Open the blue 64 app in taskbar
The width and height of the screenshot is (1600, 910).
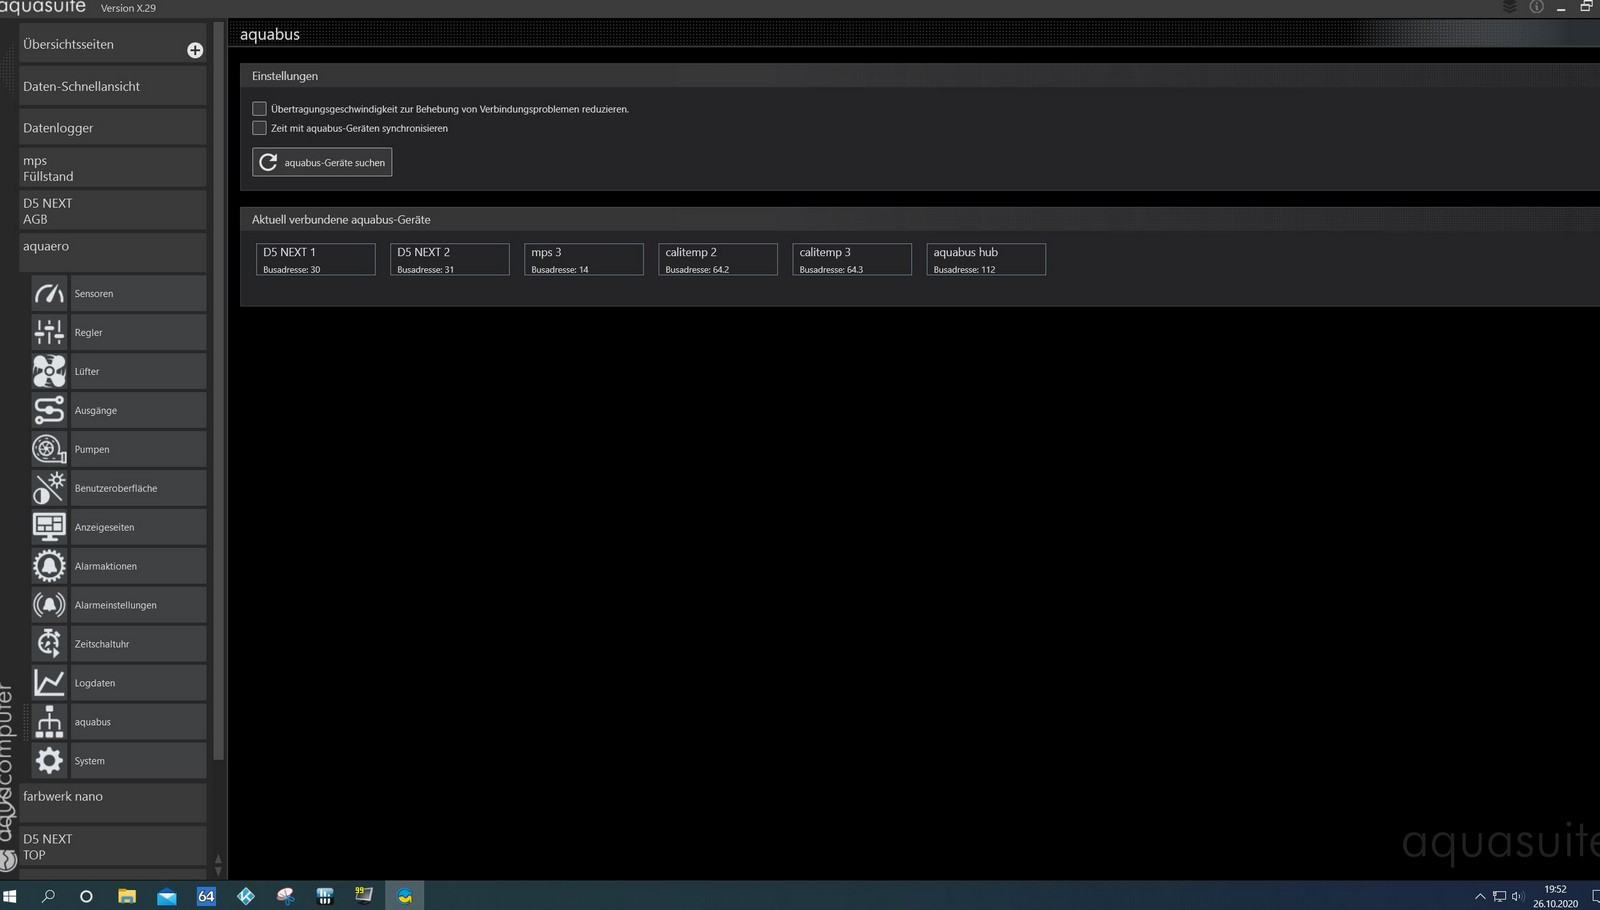[206, 896]
